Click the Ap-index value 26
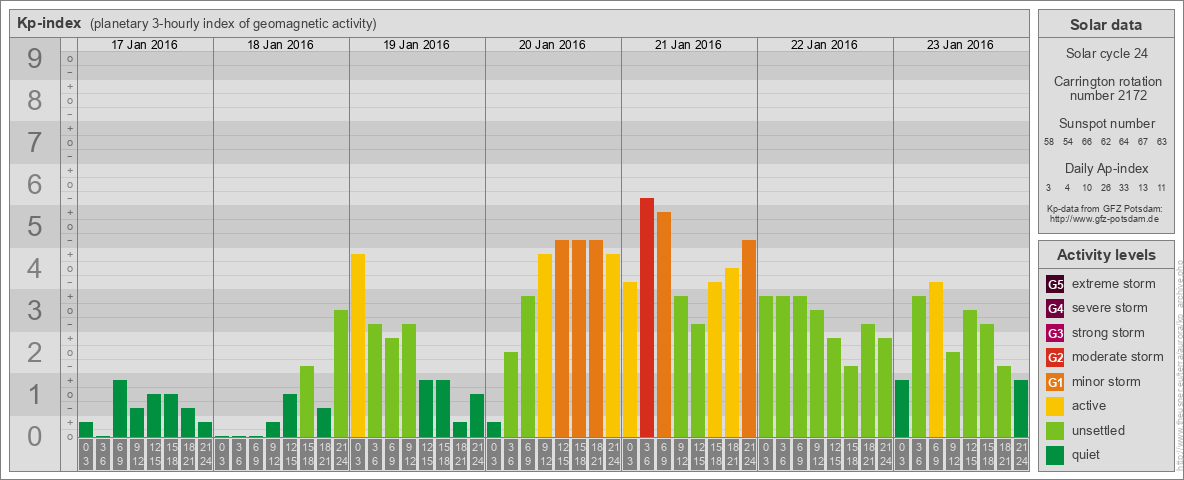 tap(1105, 187)
